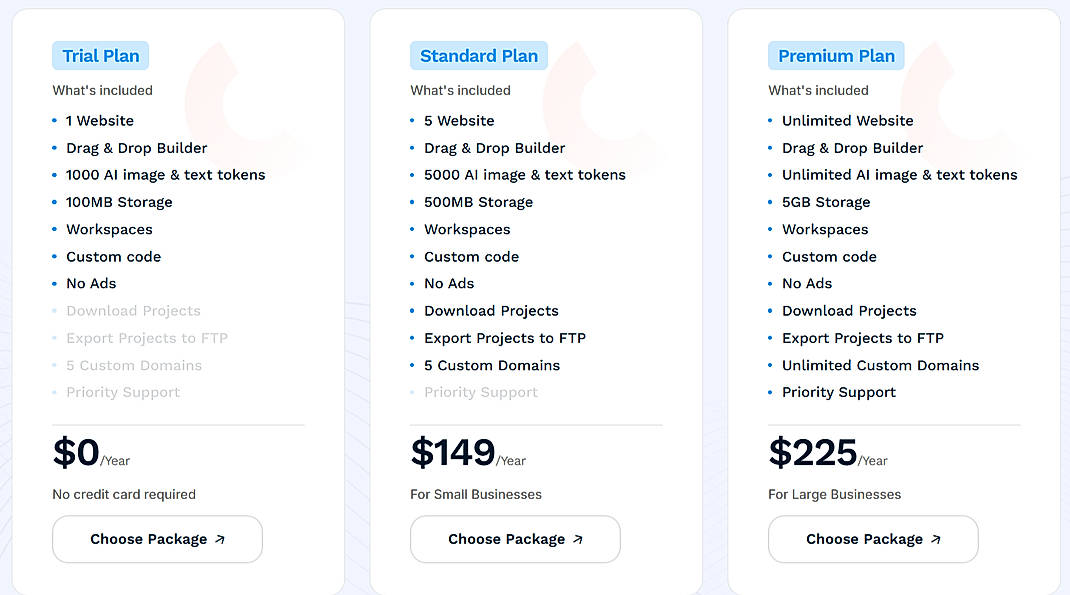This screenshot has height=595, width=1070.
Task: Click the bullet icon next to No Ads under Standard Plan
Action: [414, 283]
